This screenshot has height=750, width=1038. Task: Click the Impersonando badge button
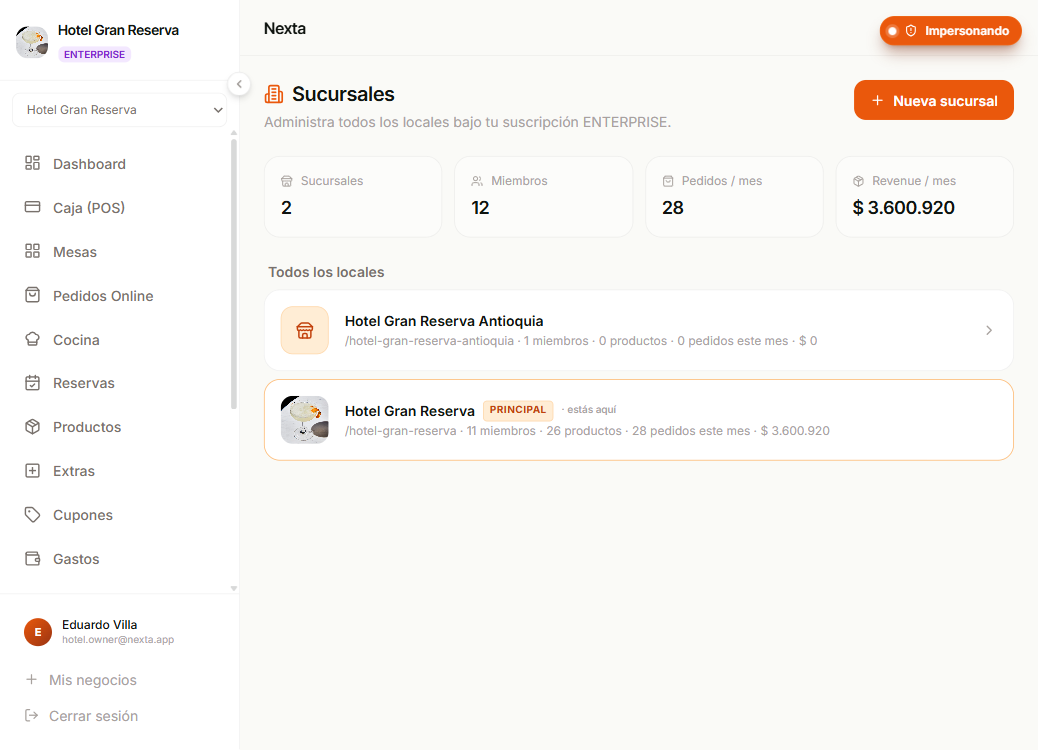click(x=950, y=30)
